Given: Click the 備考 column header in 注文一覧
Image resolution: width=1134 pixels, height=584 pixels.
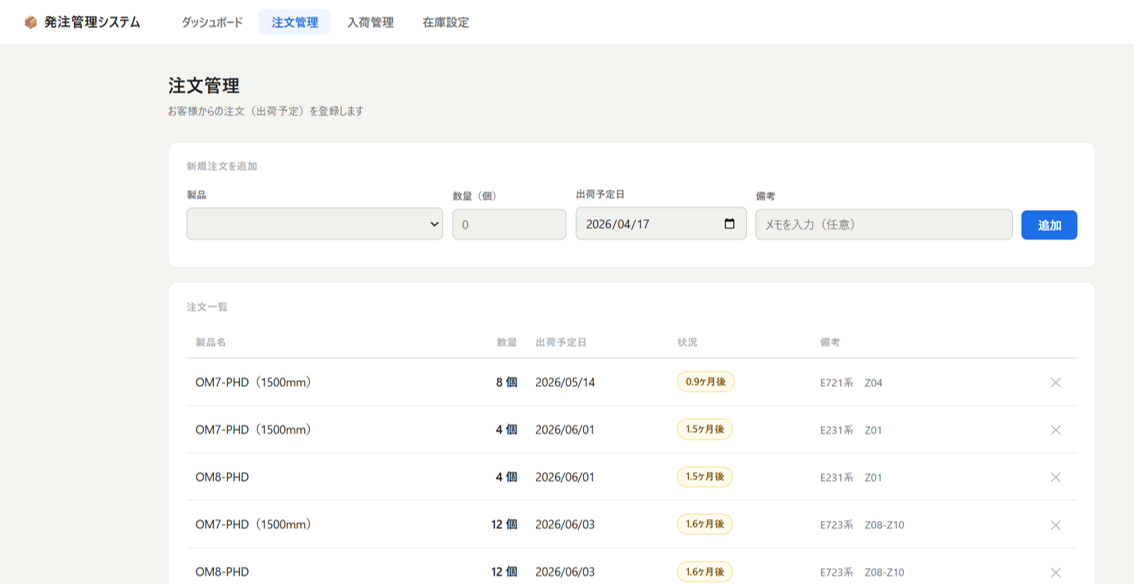Looking at the screenshot, I should coord(830,342).
